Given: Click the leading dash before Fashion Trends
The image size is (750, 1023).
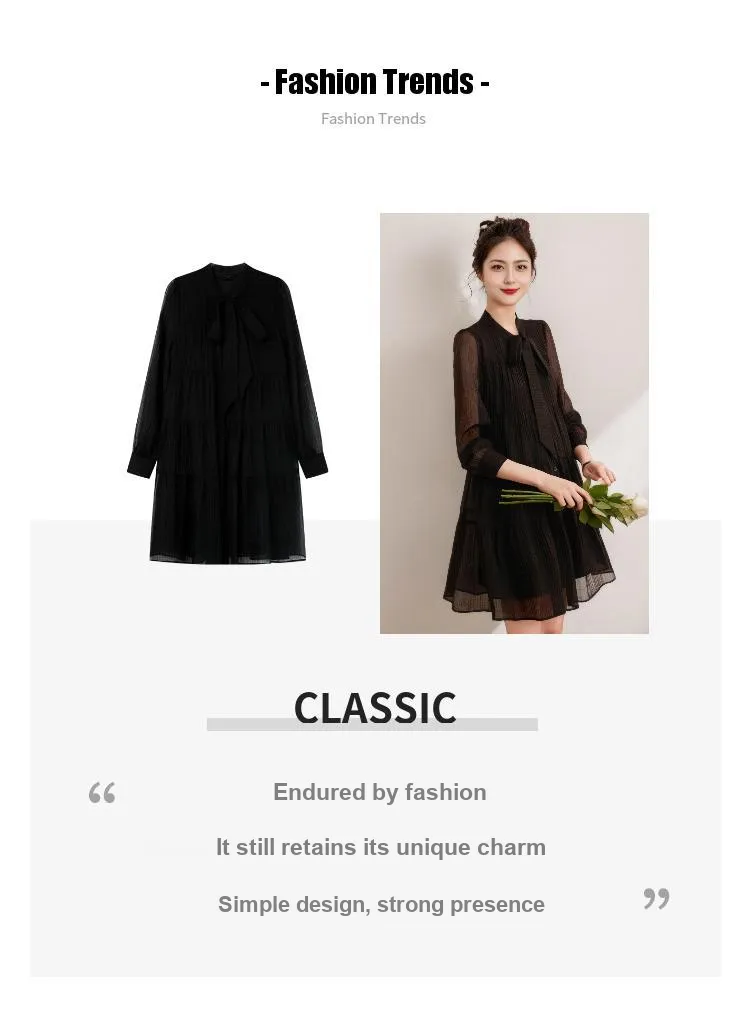Looking at the screenshot, I should point(265,84).
